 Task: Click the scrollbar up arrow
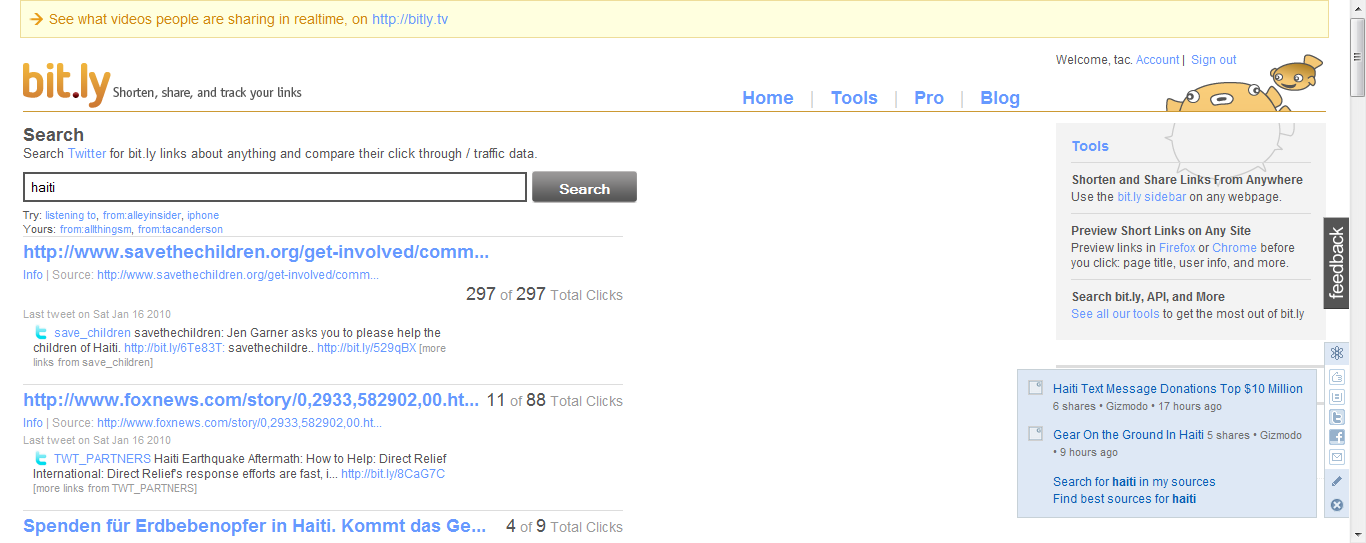(1357, 8)
